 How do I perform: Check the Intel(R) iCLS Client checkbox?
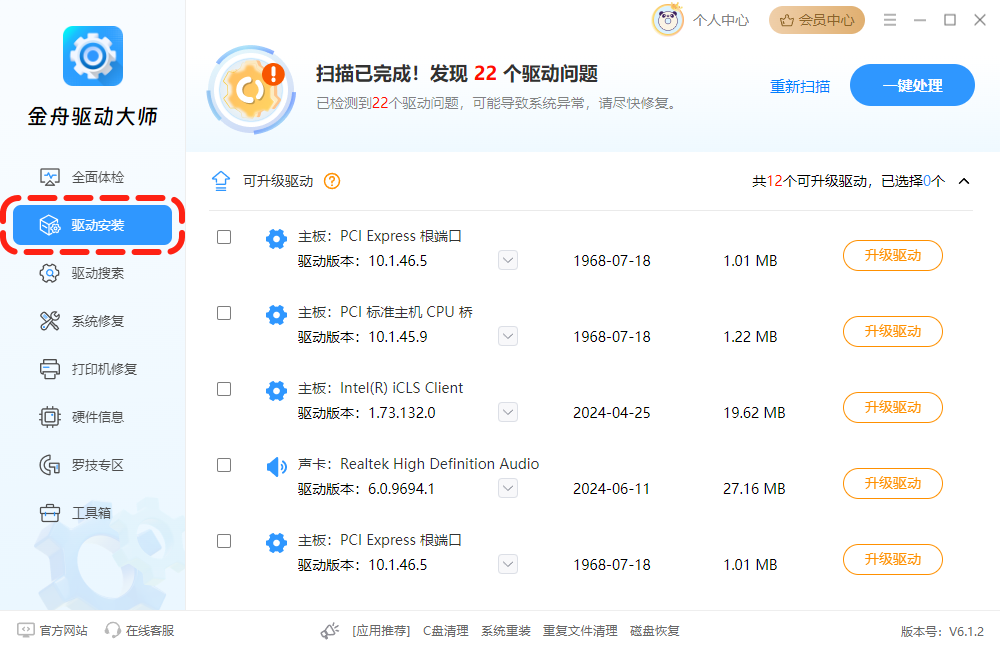click(x=224, y=389)
